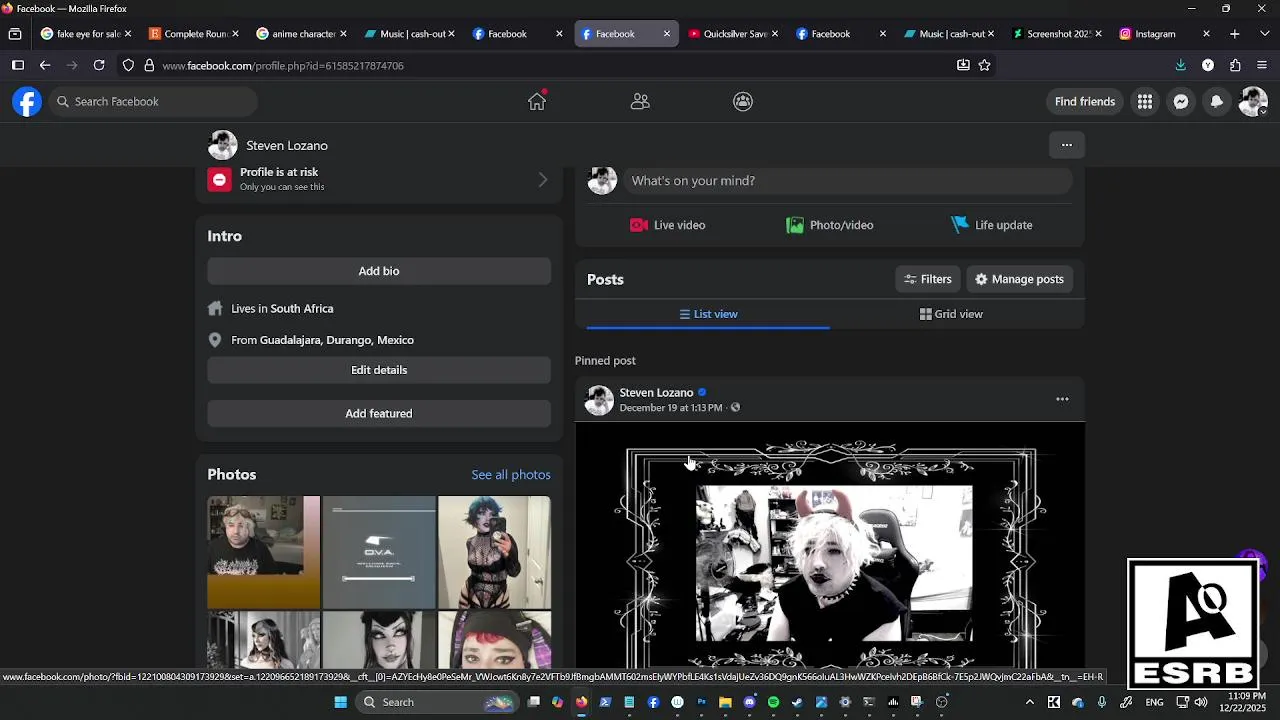Bookmark this page with star icon
The image size is (1280, 720).
point(985,65)
